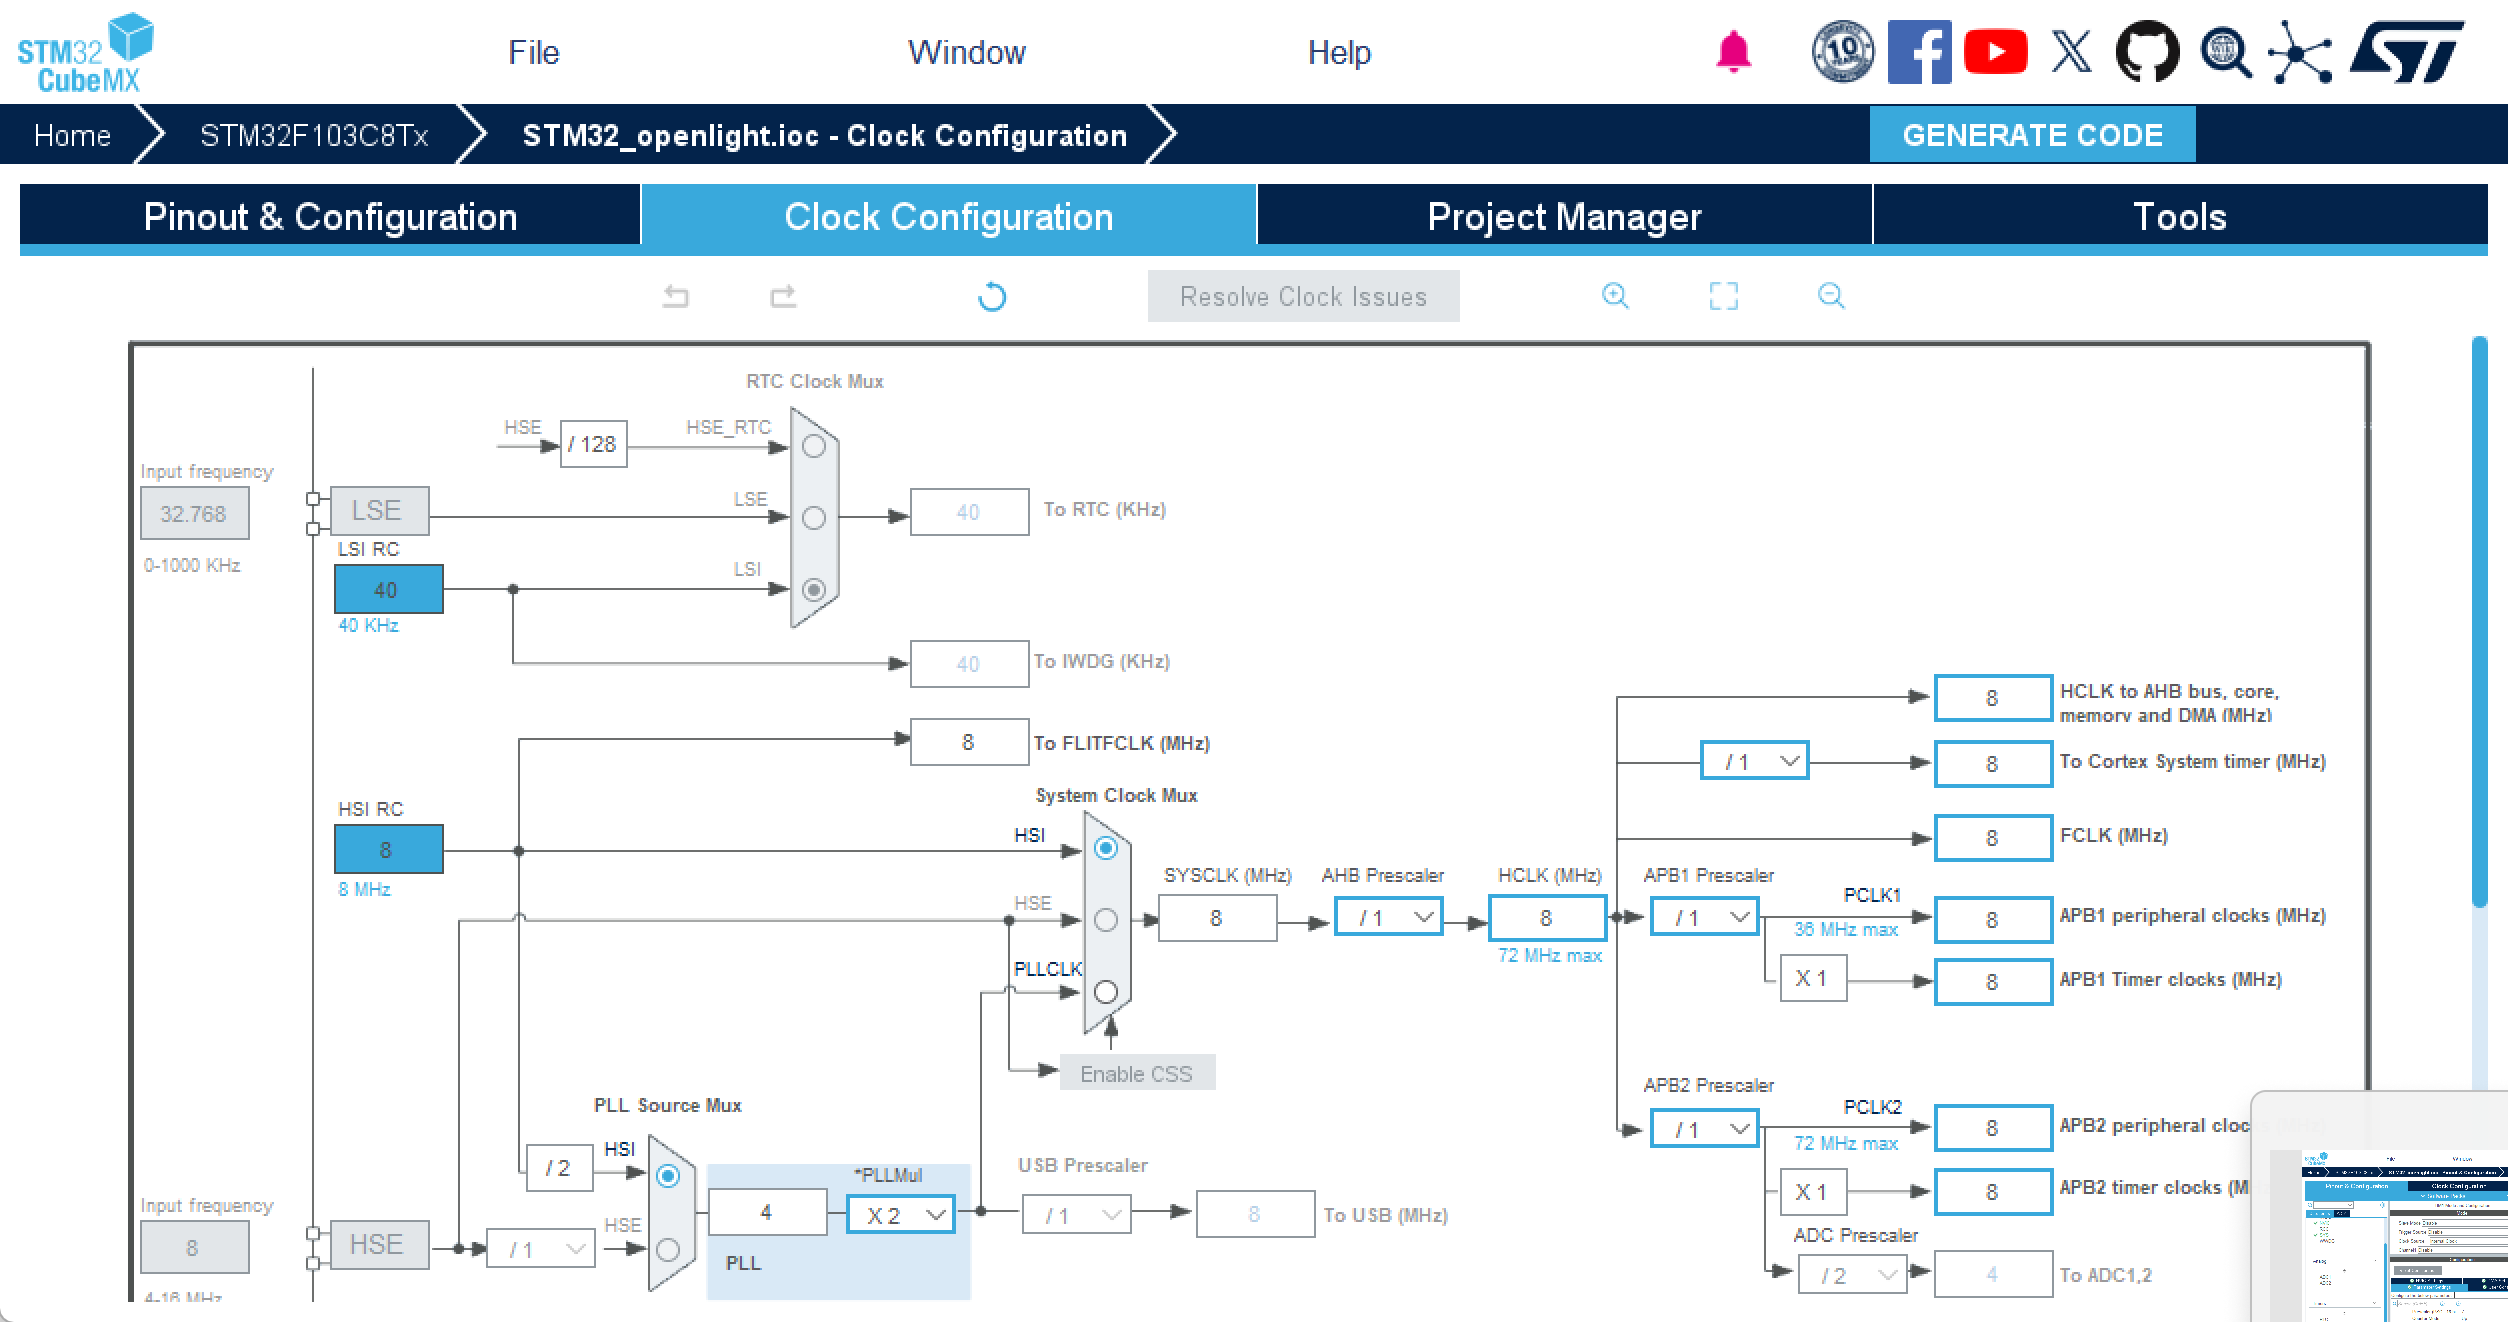The height and width of the screenshot is (1322, 2508).
Task: Switch to Tools tab
Action: [2180, 216]
